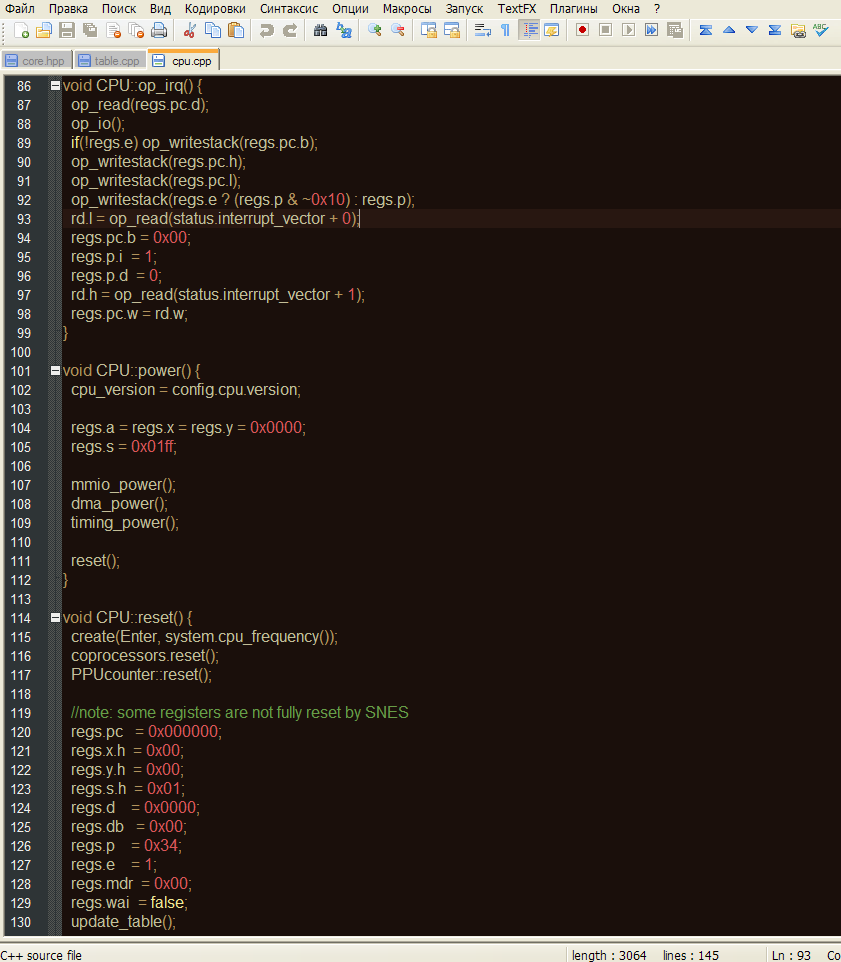Click the Print icon in toolbar
Screen dimensions: 841x962
(x=158, y=30)
